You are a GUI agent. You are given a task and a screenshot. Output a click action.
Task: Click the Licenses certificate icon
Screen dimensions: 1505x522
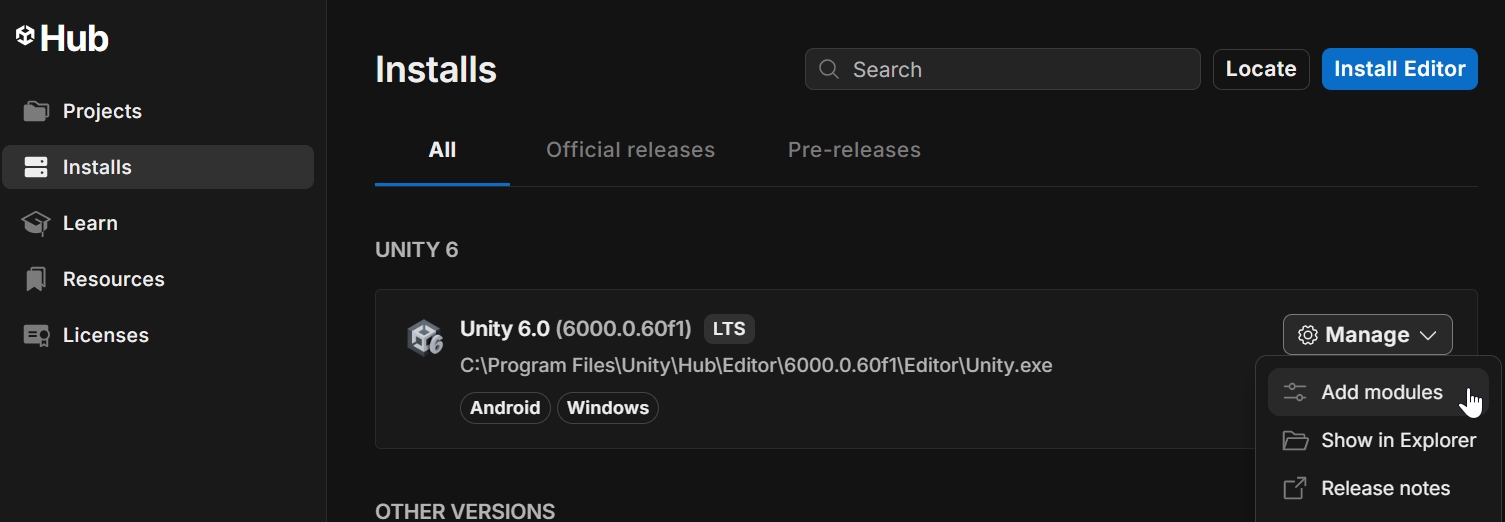pos(36,335)
